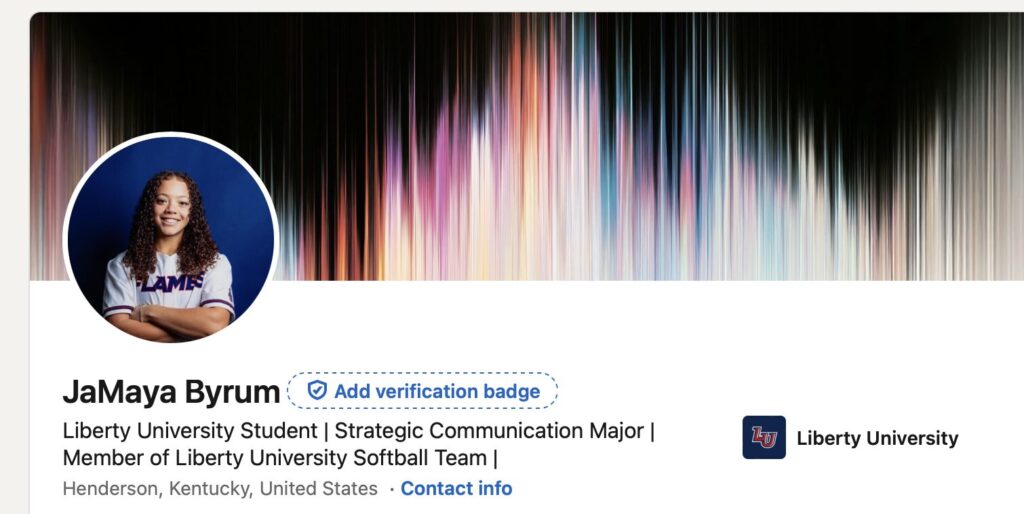Image resolution: width=1024 pixels, height=514 pixels.
Task: Open the Liberty University school name link
Action: pos(877,438)
